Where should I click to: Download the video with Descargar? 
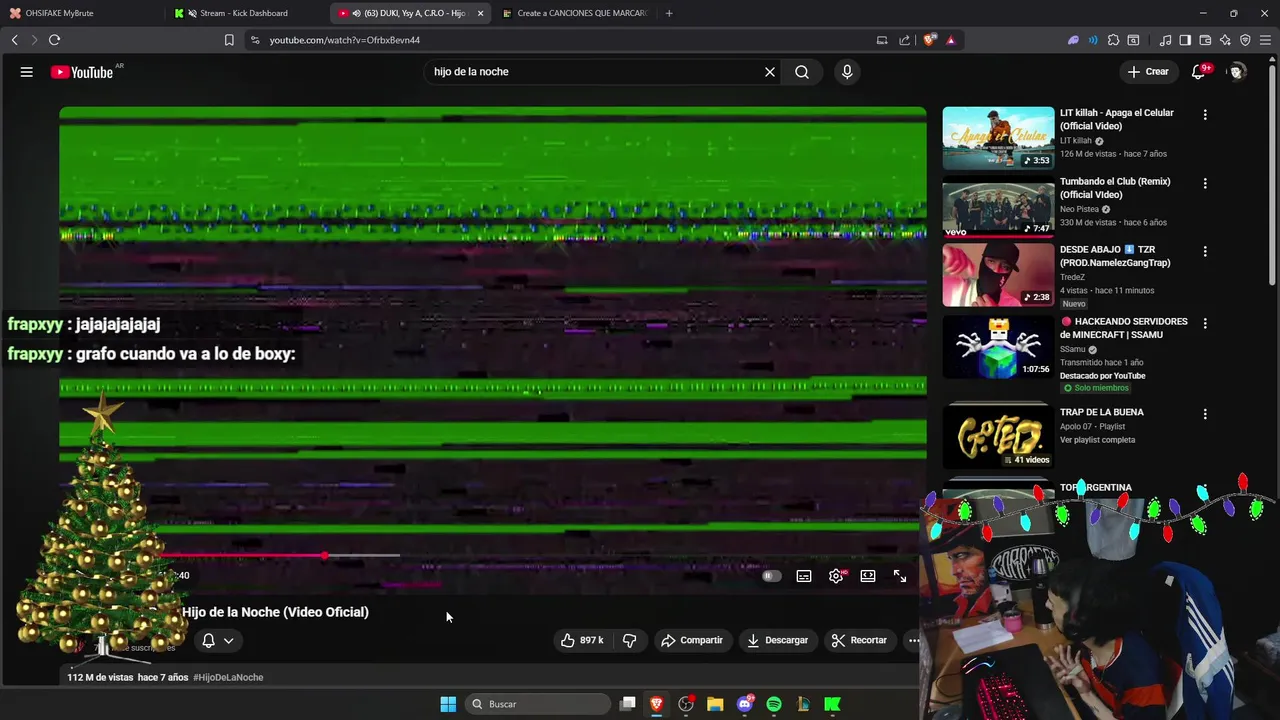click(x=777, y=640)
